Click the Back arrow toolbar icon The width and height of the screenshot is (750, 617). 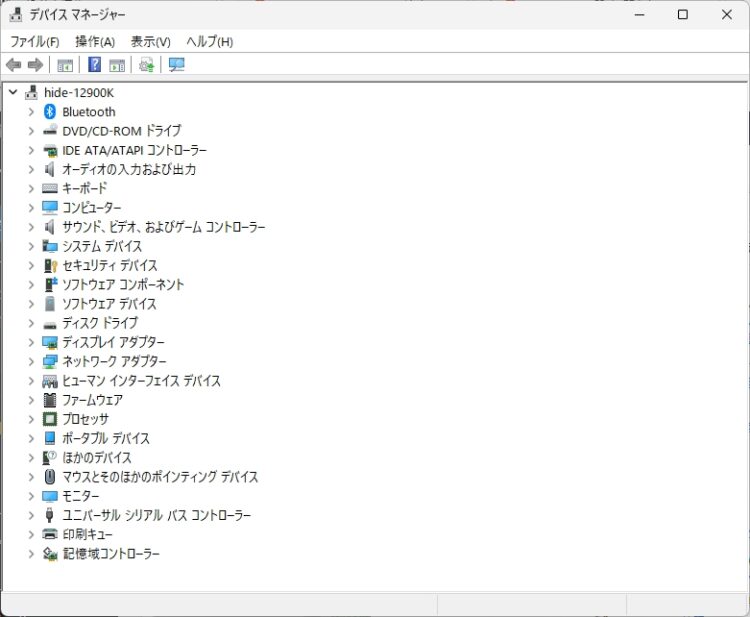tap(14, 65)
